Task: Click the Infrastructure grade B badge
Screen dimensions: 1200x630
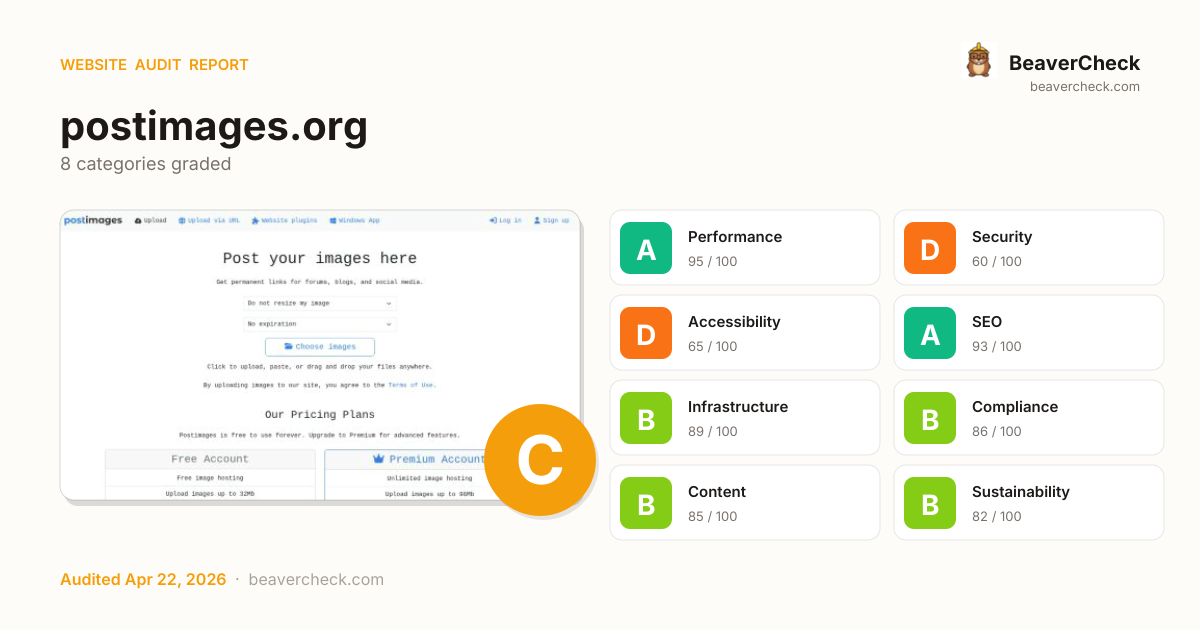Action: pos(646,418)
